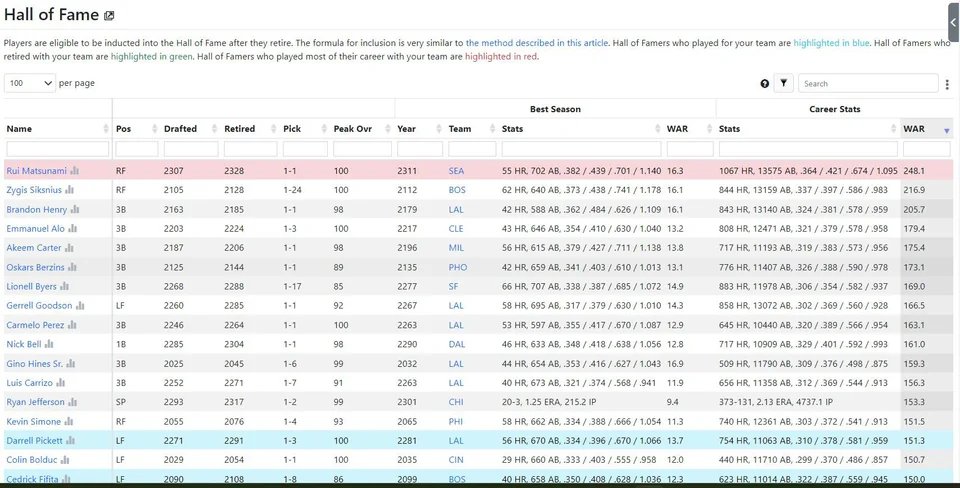This screenshot has height=488, width=960.
Task: Sort table by Name column
Action: coord(58,129)
